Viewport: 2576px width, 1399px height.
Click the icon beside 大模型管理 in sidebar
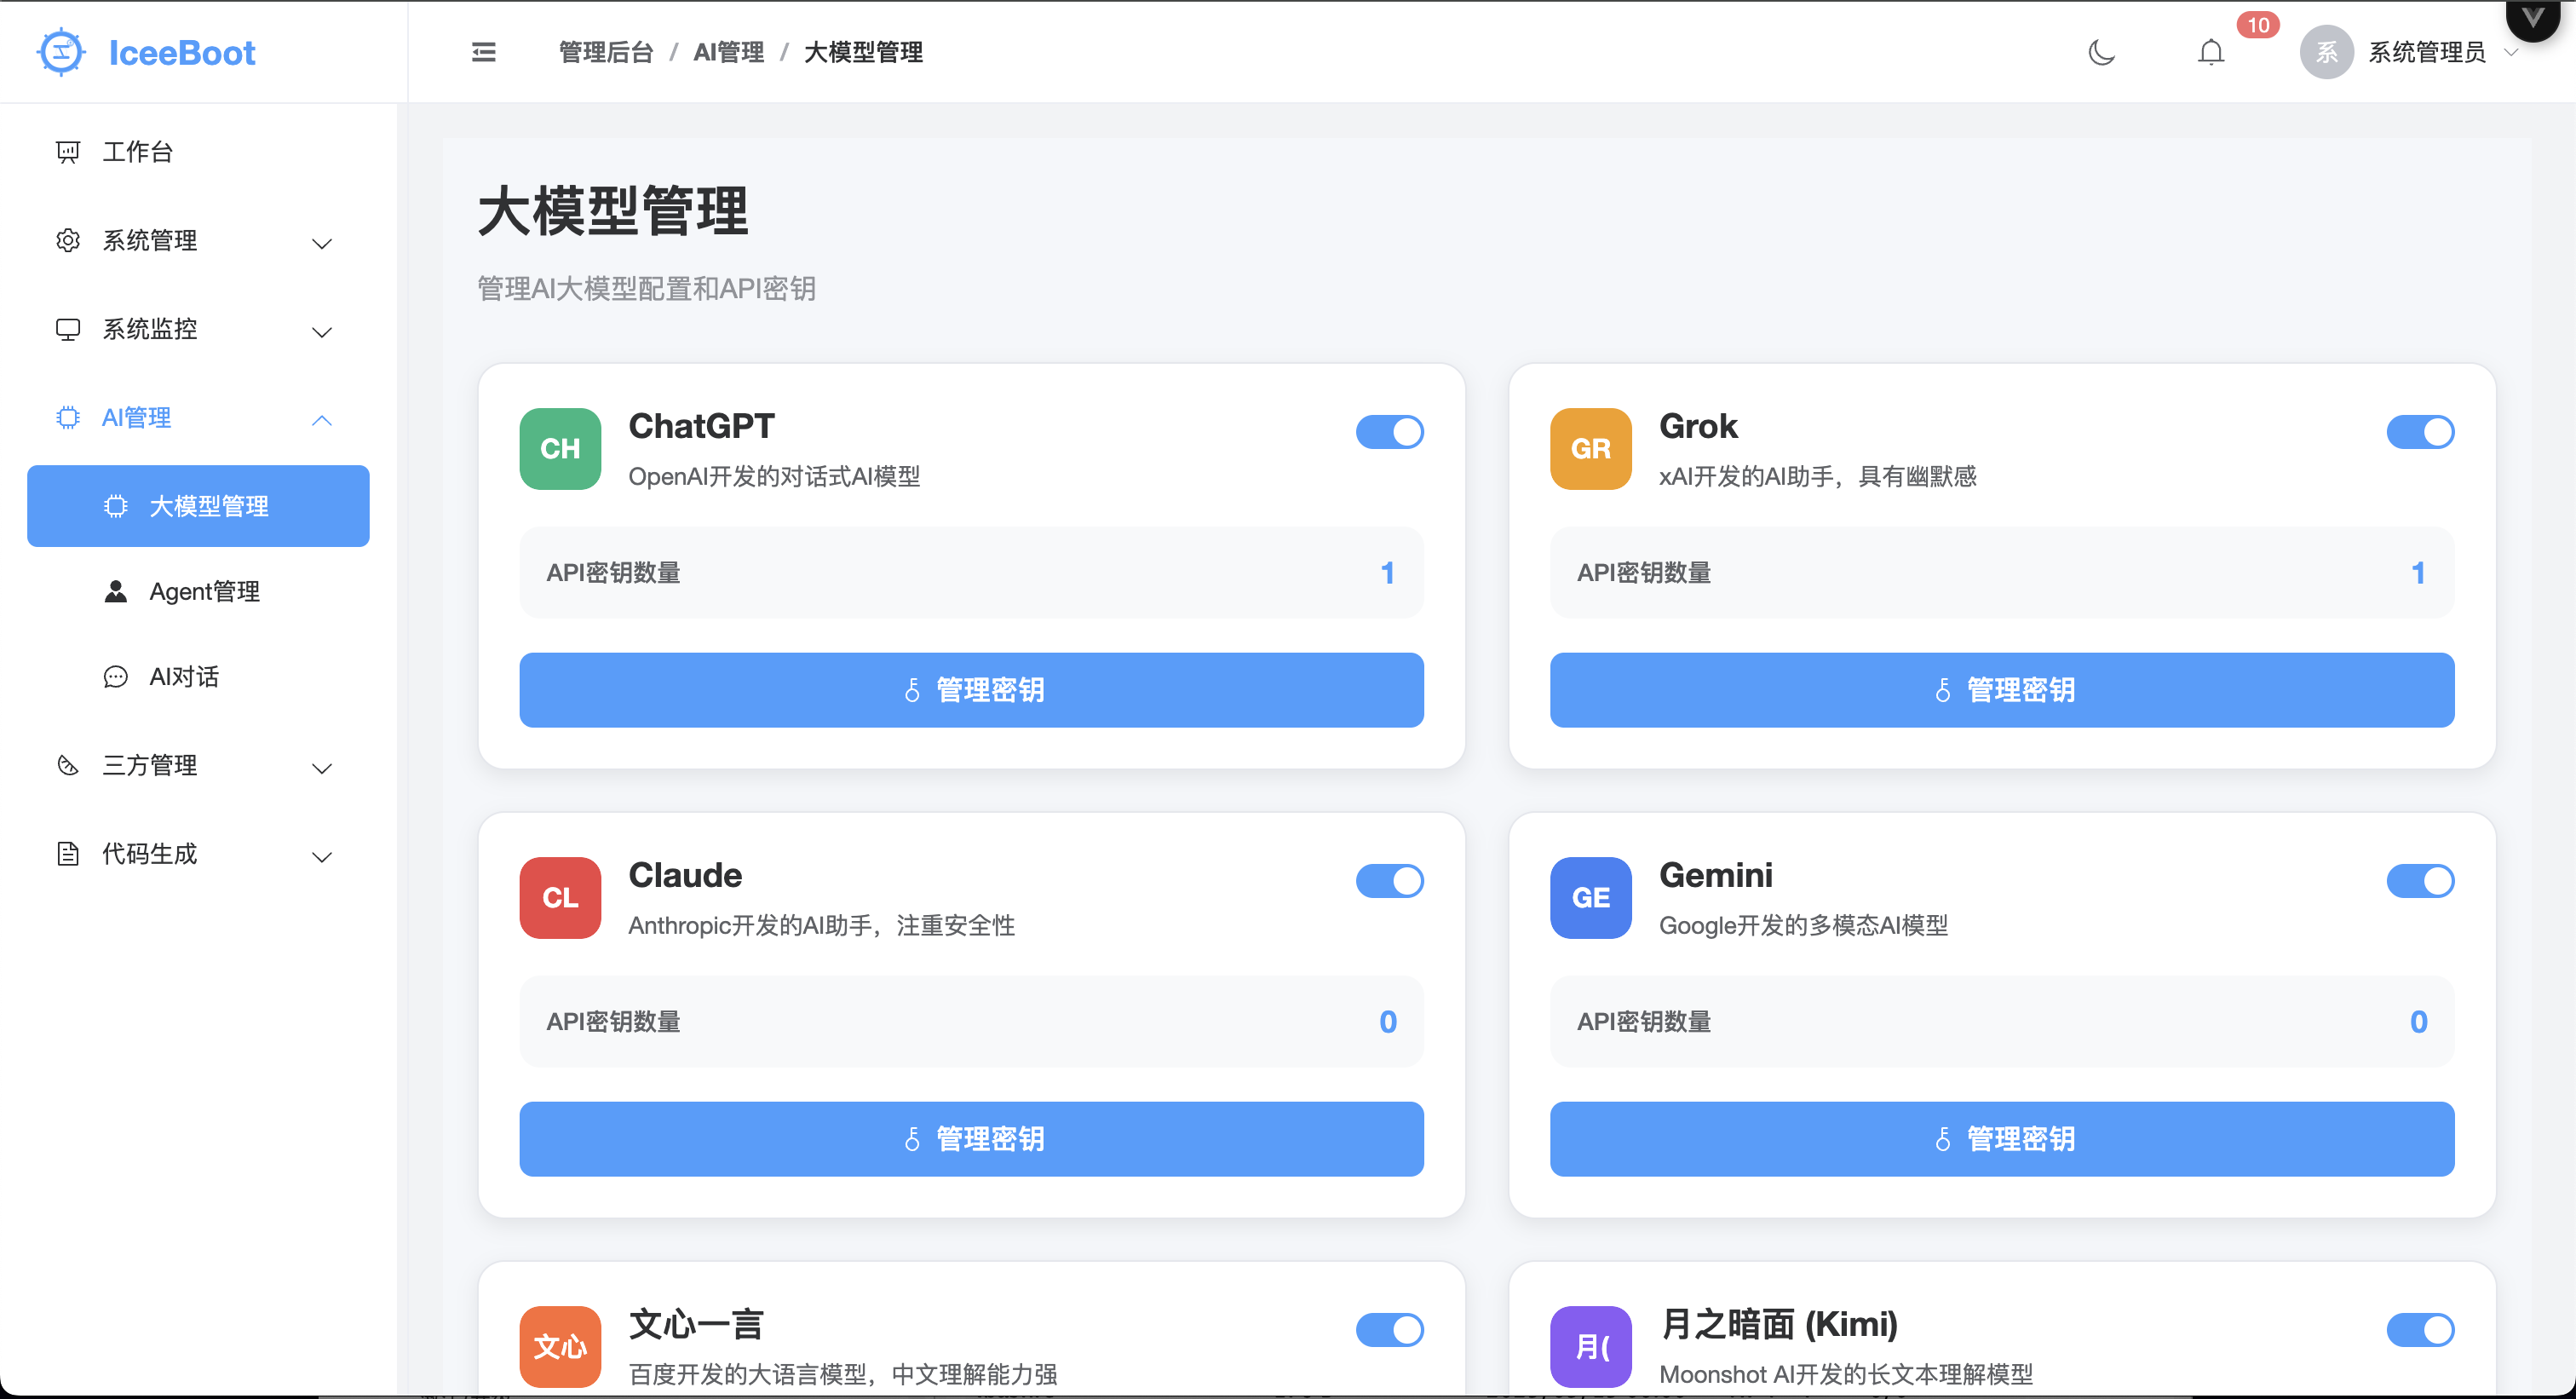pos(116,507)
